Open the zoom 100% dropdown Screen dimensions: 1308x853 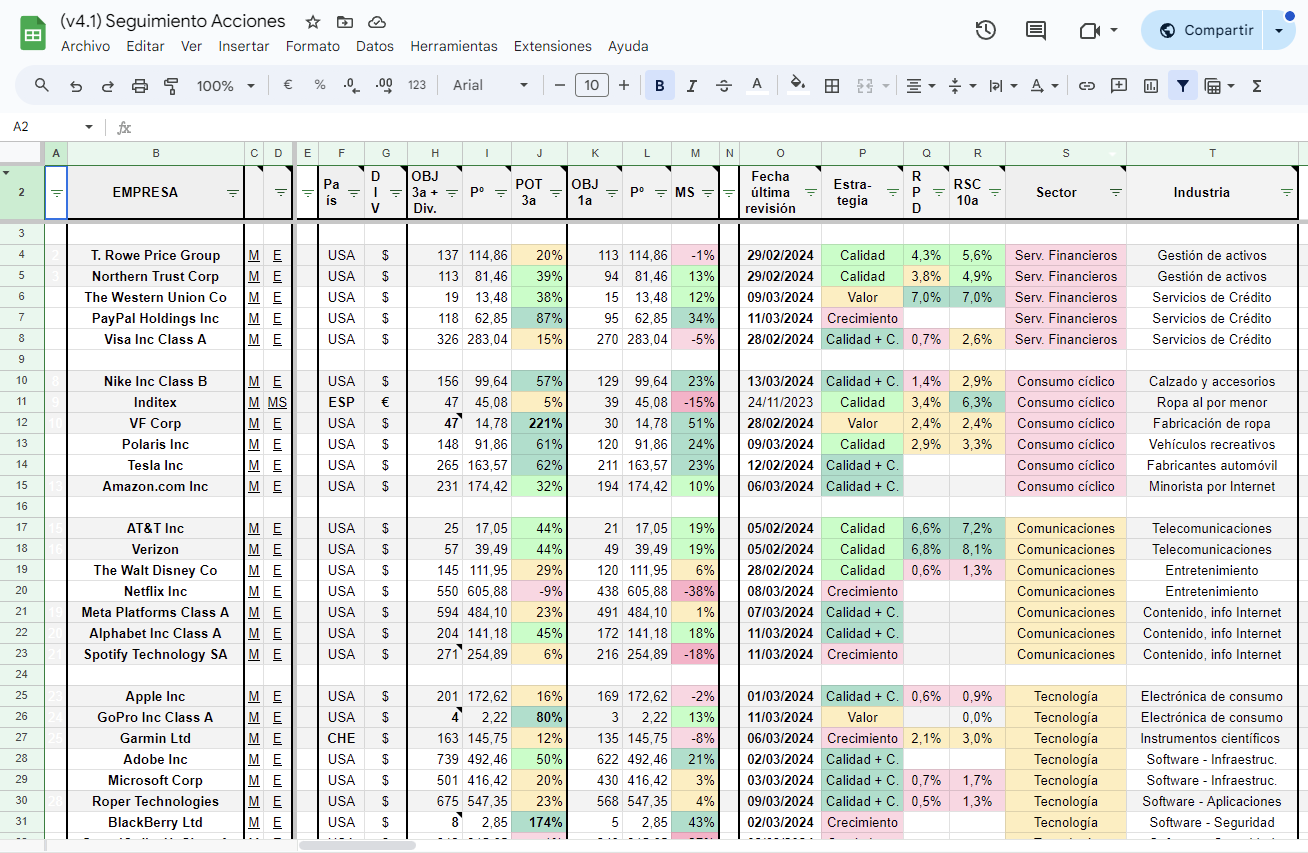pos(226,86)
